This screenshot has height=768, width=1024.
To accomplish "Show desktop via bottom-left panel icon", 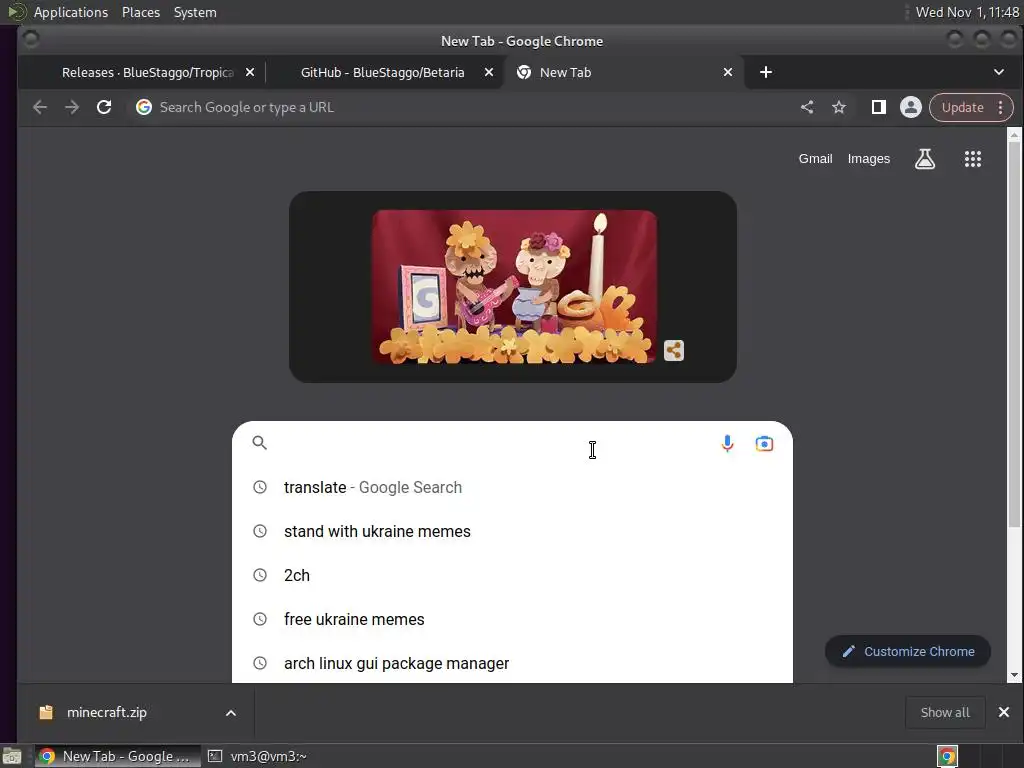I will click(x=12, y=756).
